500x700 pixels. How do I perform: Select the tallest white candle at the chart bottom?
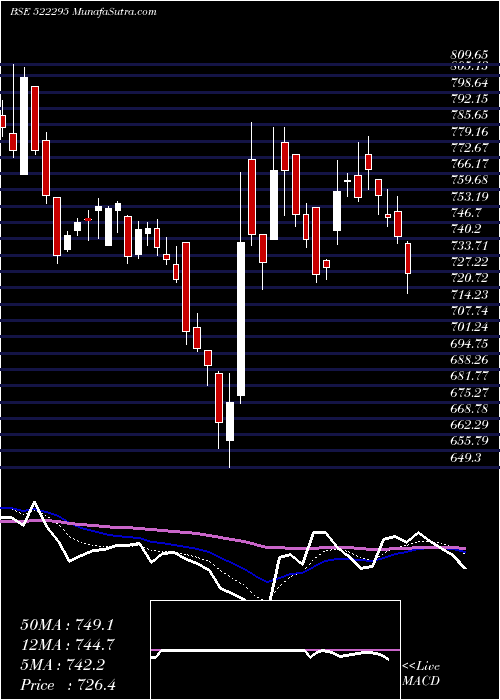coord(241,319)
